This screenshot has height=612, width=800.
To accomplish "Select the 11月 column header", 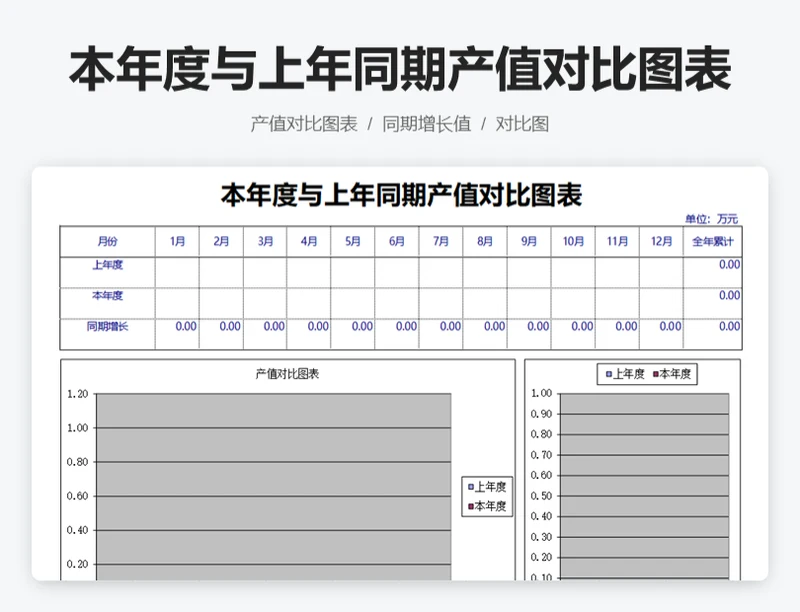I will click(x=617, y=241).
